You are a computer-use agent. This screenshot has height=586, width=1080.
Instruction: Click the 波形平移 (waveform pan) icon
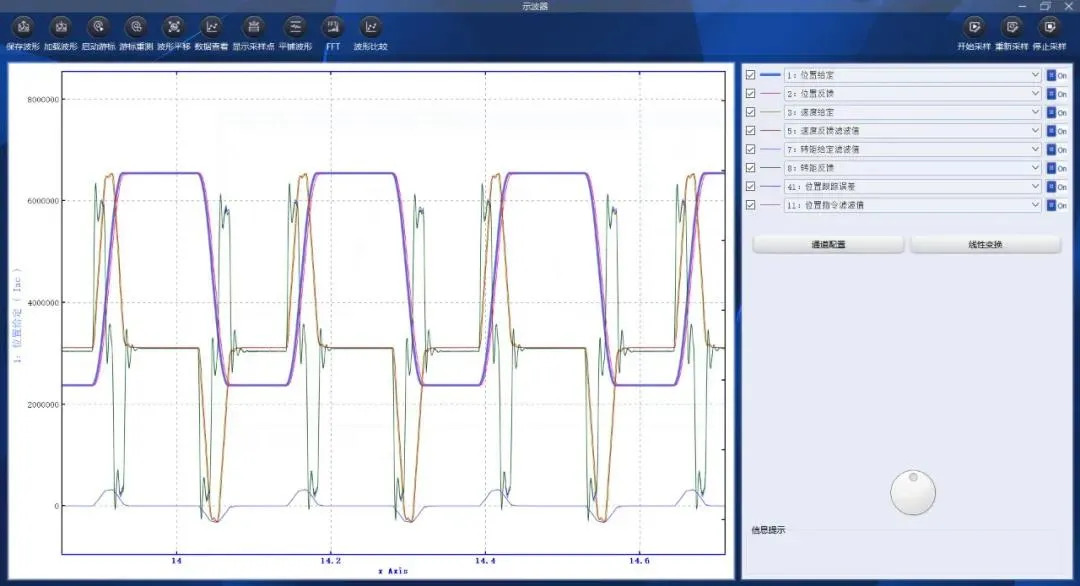[173, 27]
